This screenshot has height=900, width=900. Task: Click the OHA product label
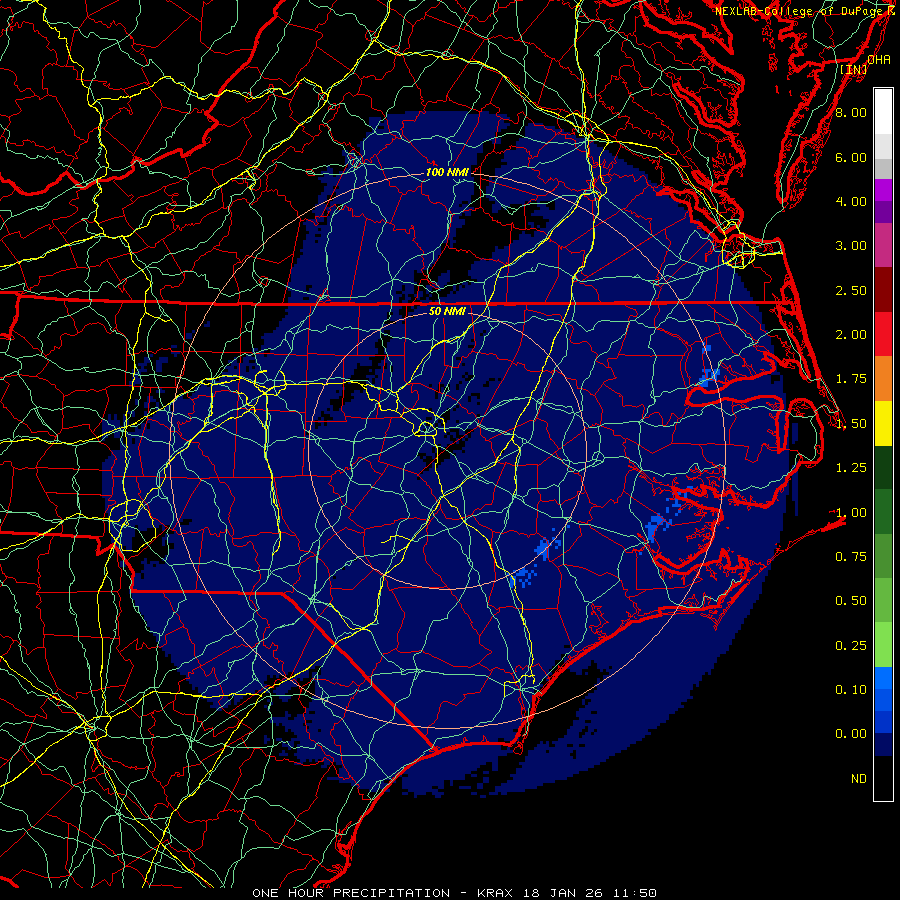[879, 59]
